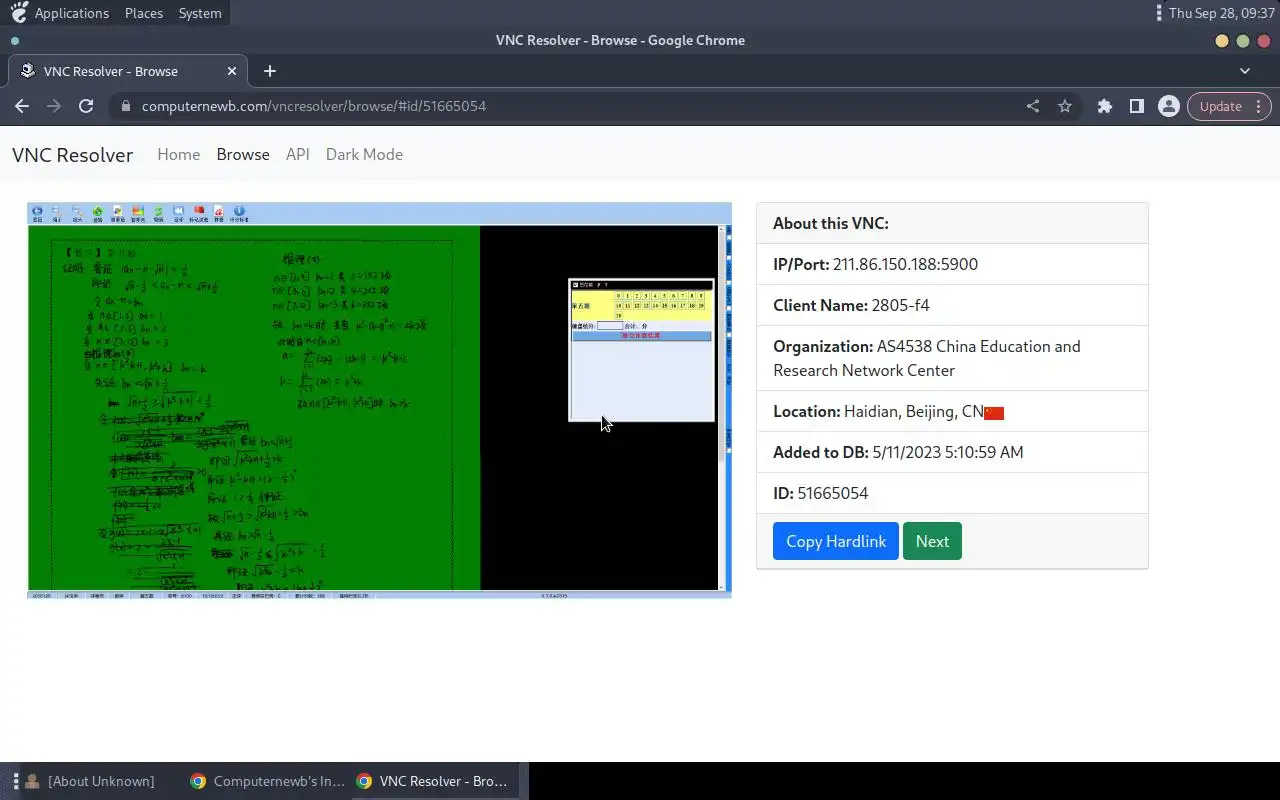
Task: Select the Client Name 2805-f4 text
Action: [x=900, y=305]
